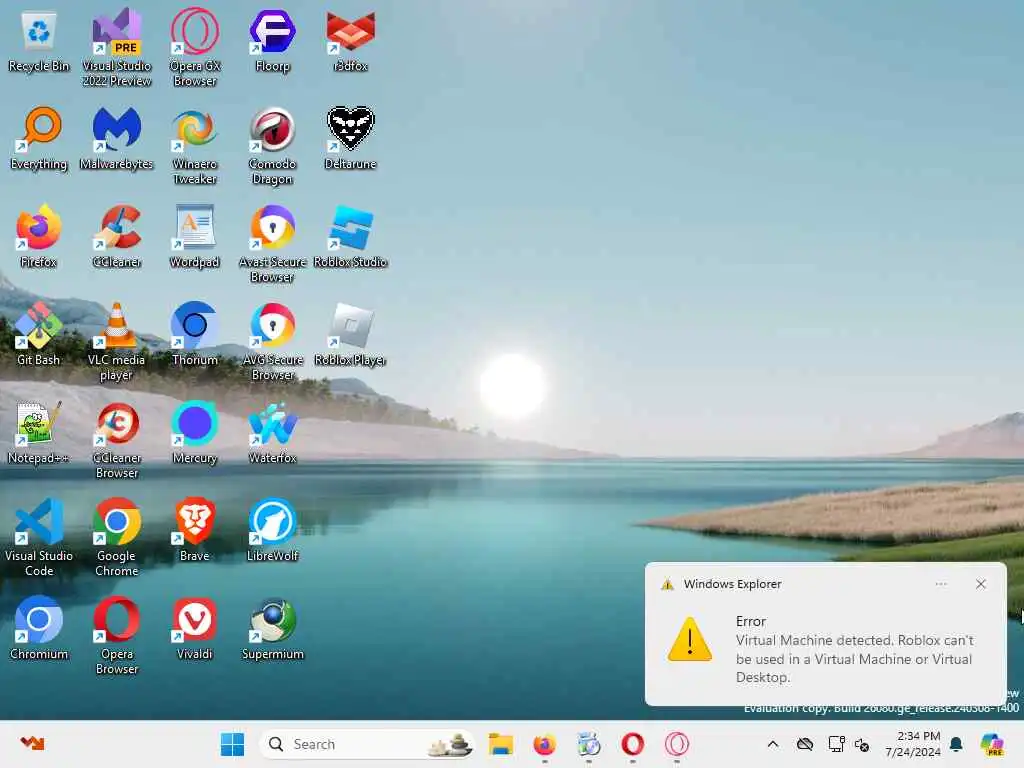Open the taskbar app left of Opera
Screen dimensions: 1024x768
point(588,744)
